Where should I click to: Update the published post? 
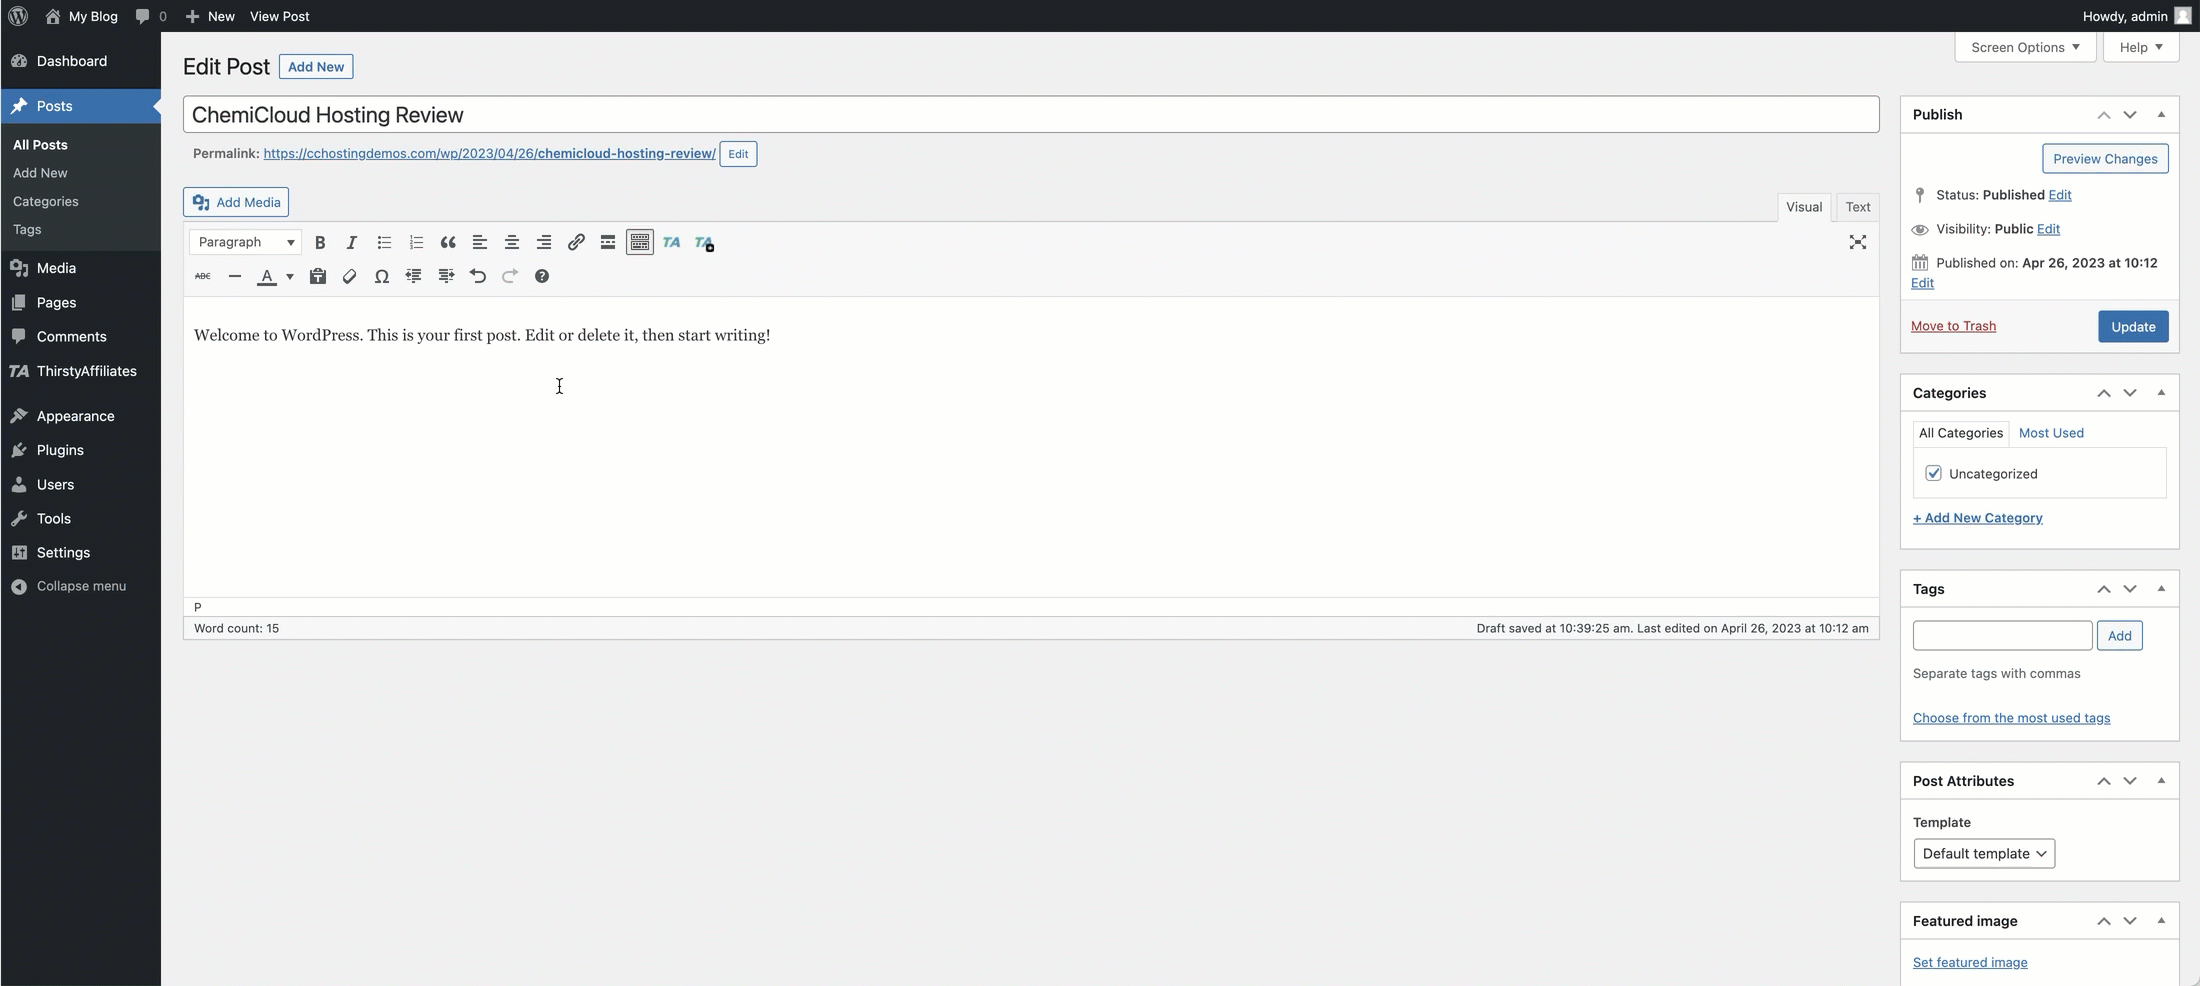2133,326
